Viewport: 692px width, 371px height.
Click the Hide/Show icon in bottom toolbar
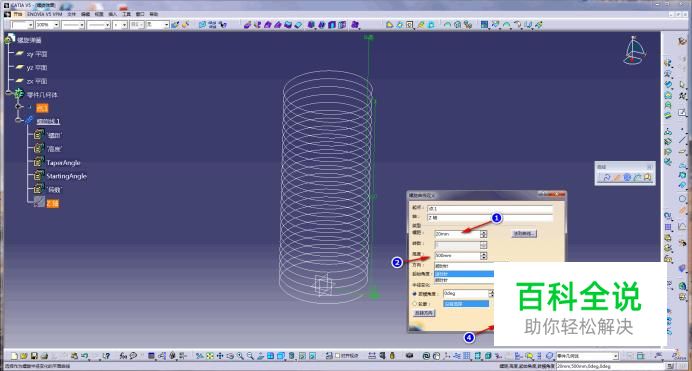[302, 356]
